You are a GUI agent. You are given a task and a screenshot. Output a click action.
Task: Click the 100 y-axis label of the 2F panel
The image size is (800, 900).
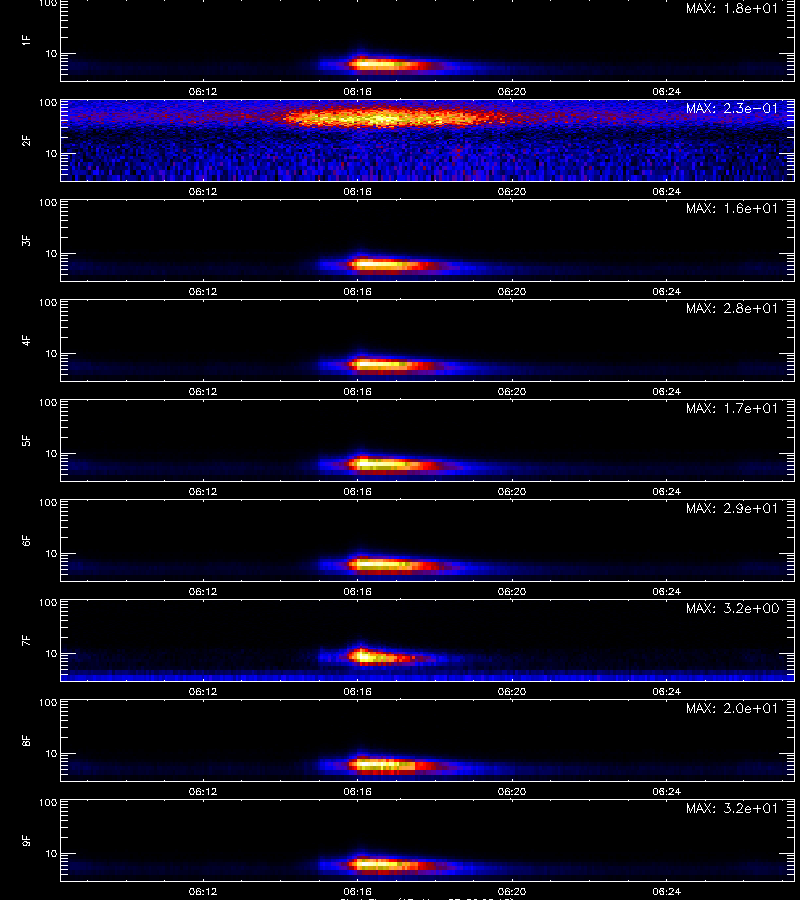pos(48,103)
